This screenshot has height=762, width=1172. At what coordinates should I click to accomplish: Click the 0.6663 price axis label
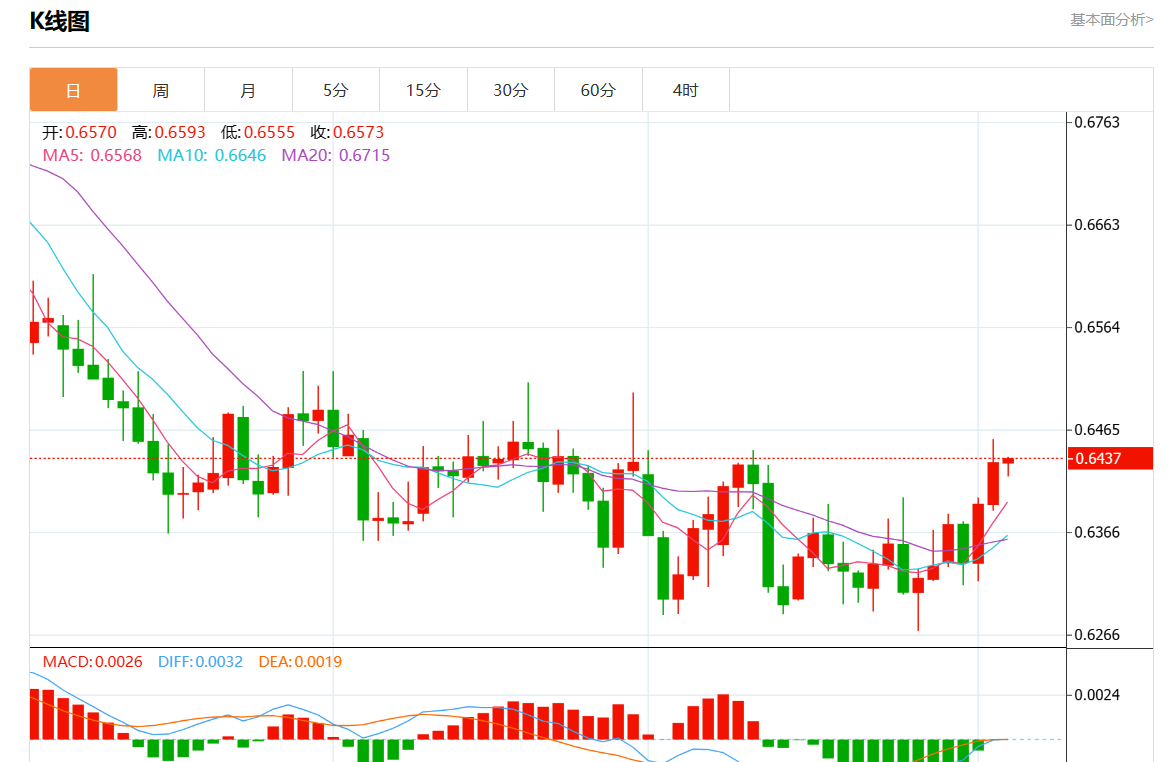pos(1097,225)
